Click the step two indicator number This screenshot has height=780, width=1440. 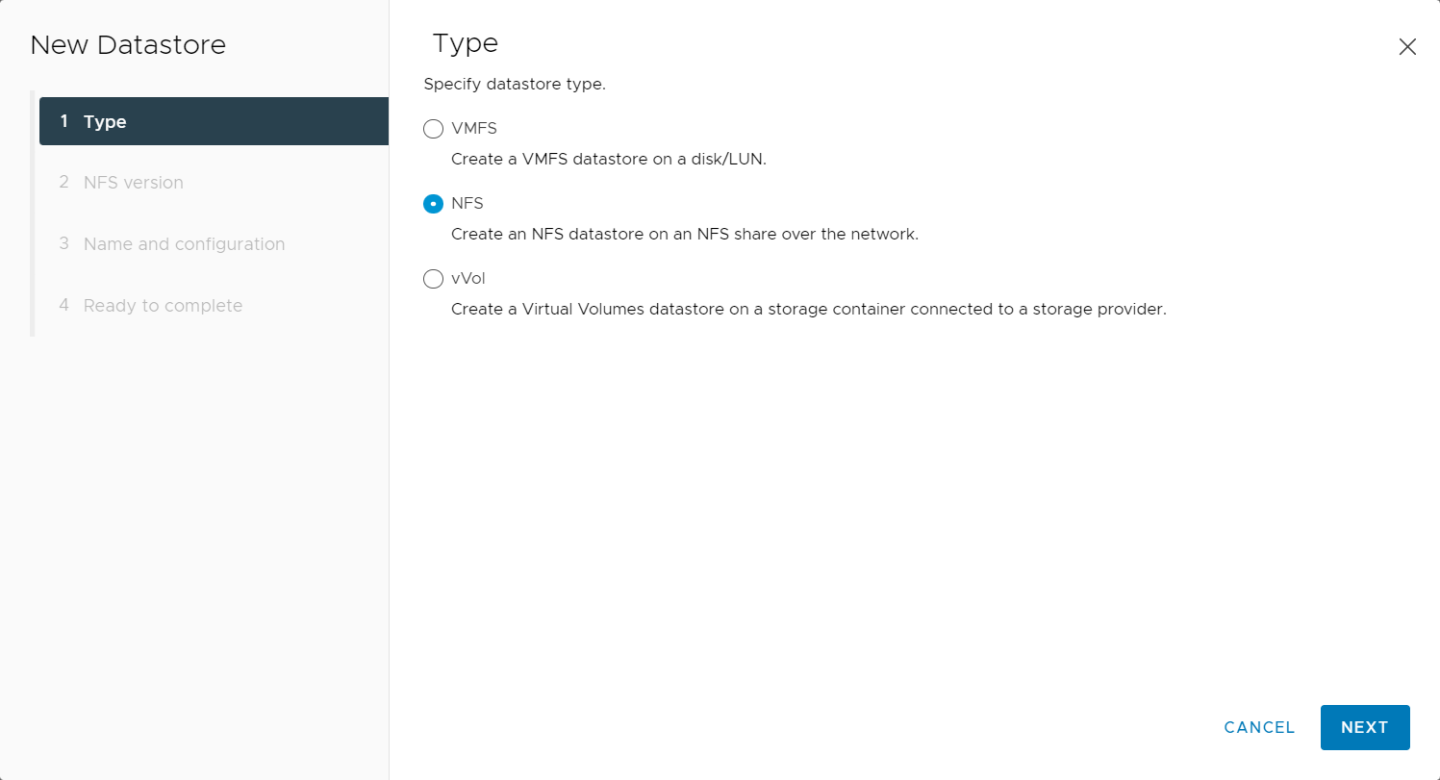(63, 182)
